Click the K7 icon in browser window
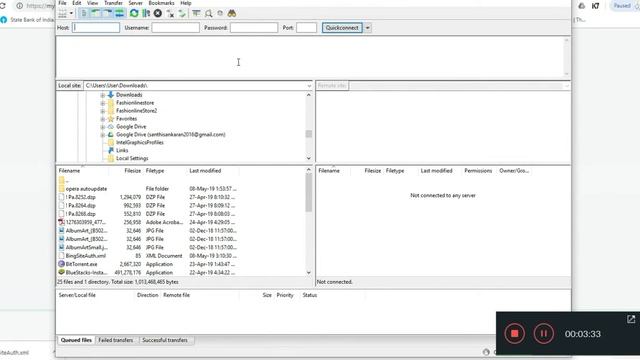The width and height of the screenshot is (640, 360). pyautogui.click(x=596, y=6)
